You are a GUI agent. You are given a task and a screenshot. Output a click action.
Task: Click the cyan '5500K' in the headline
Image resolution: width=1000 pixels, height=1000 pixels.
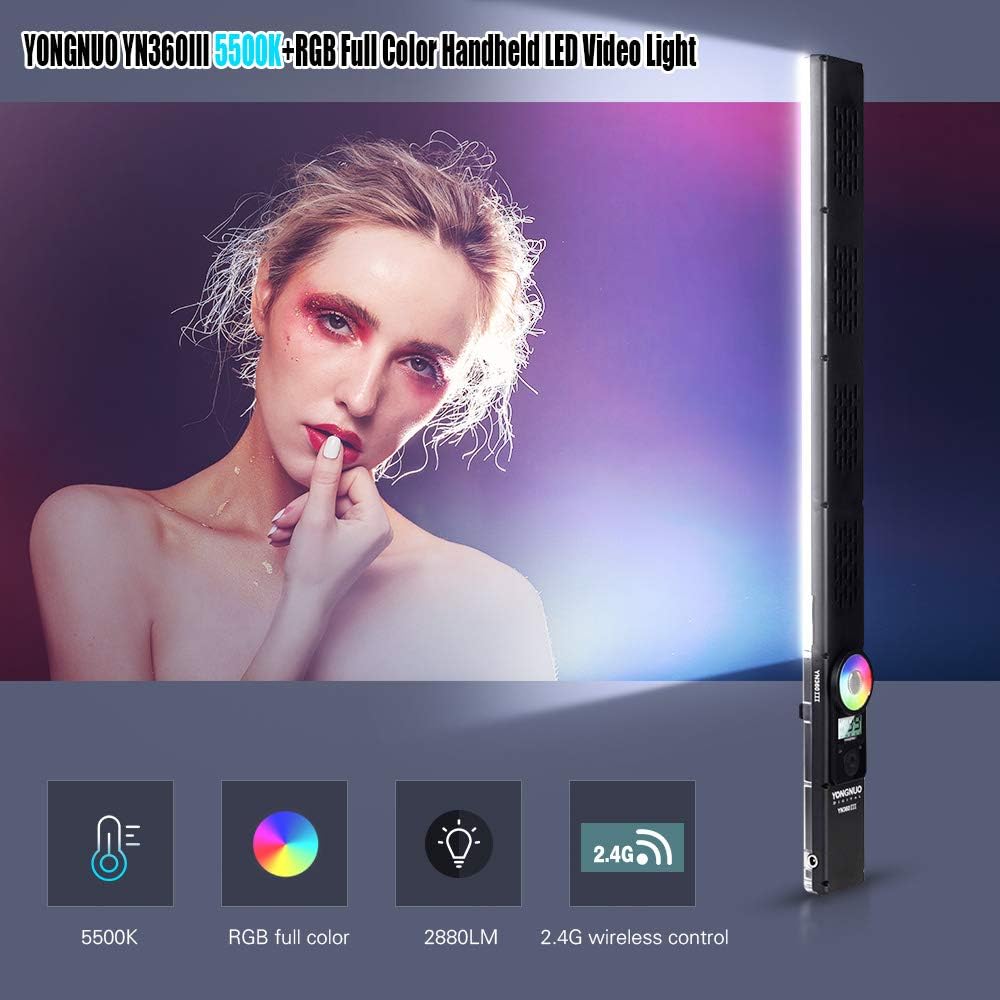coord(247,52)
